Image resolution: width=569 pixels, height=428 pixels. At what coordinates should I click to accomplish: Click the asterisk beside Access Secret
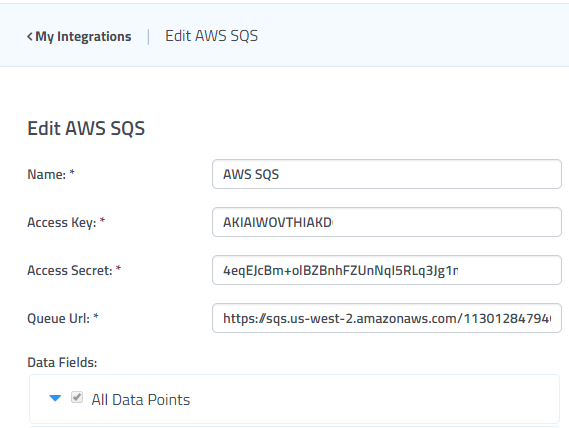point(118,268)
